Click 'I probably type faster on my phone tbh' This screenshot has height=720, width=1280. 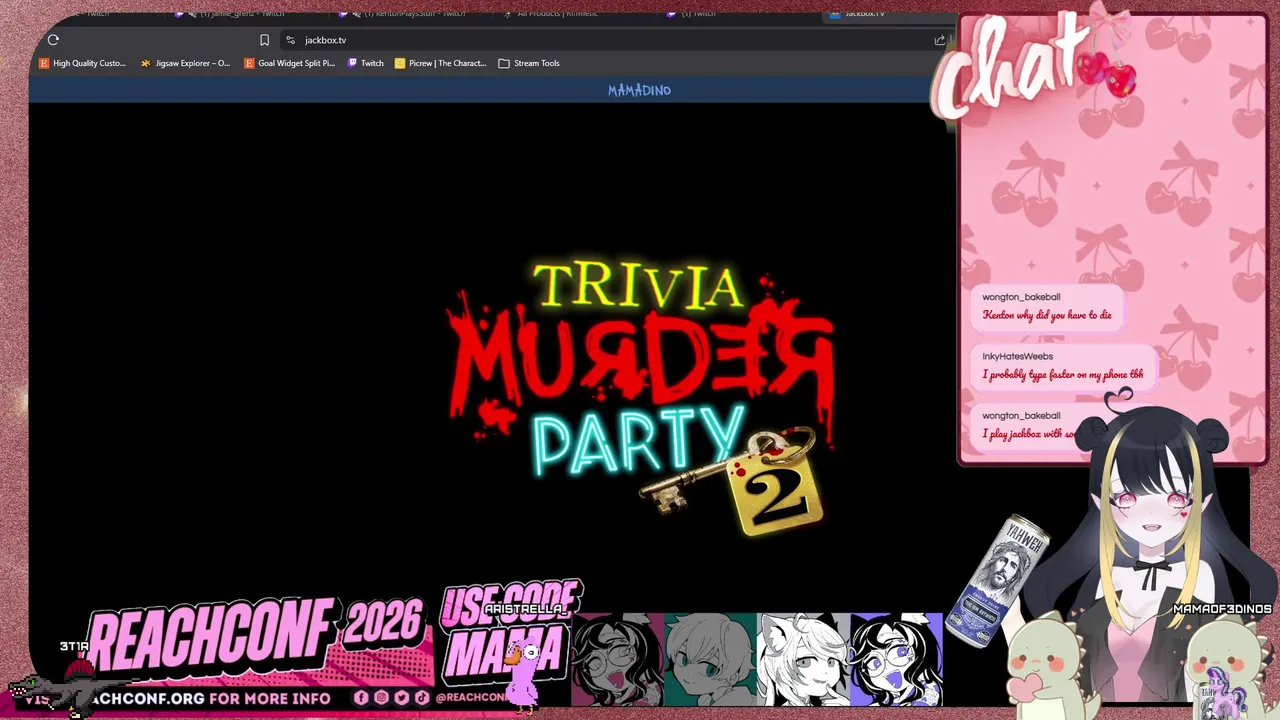click(x=1062, y=374)
